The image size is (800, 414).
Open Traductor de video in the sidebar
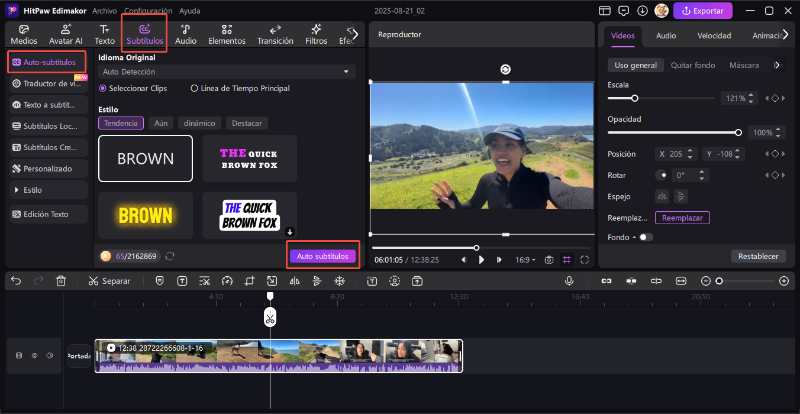(48, 83)
